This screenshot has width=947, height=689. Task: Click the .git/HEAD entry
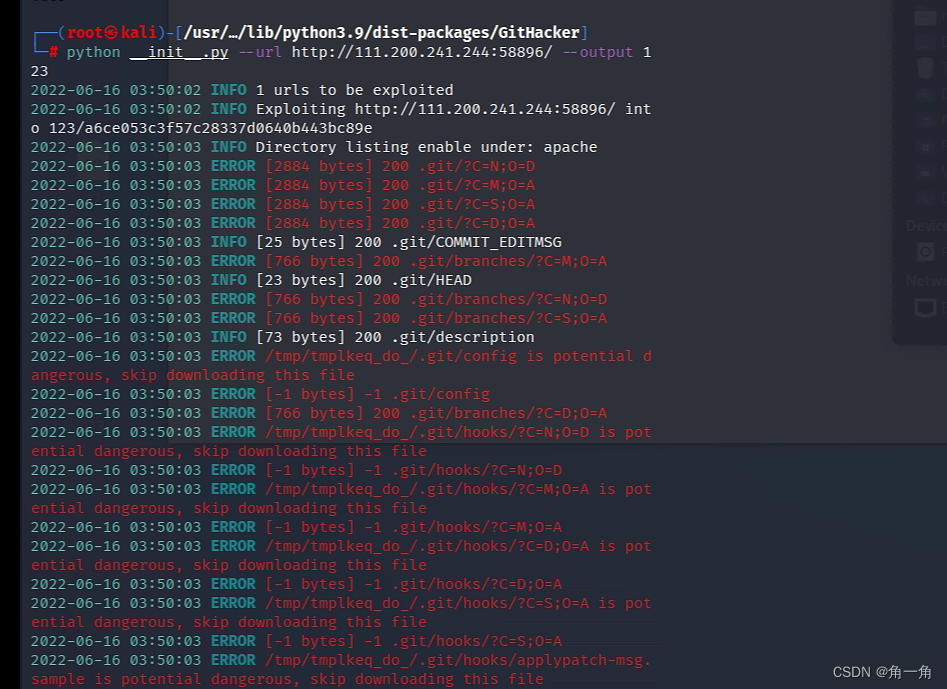coord(432,280)
